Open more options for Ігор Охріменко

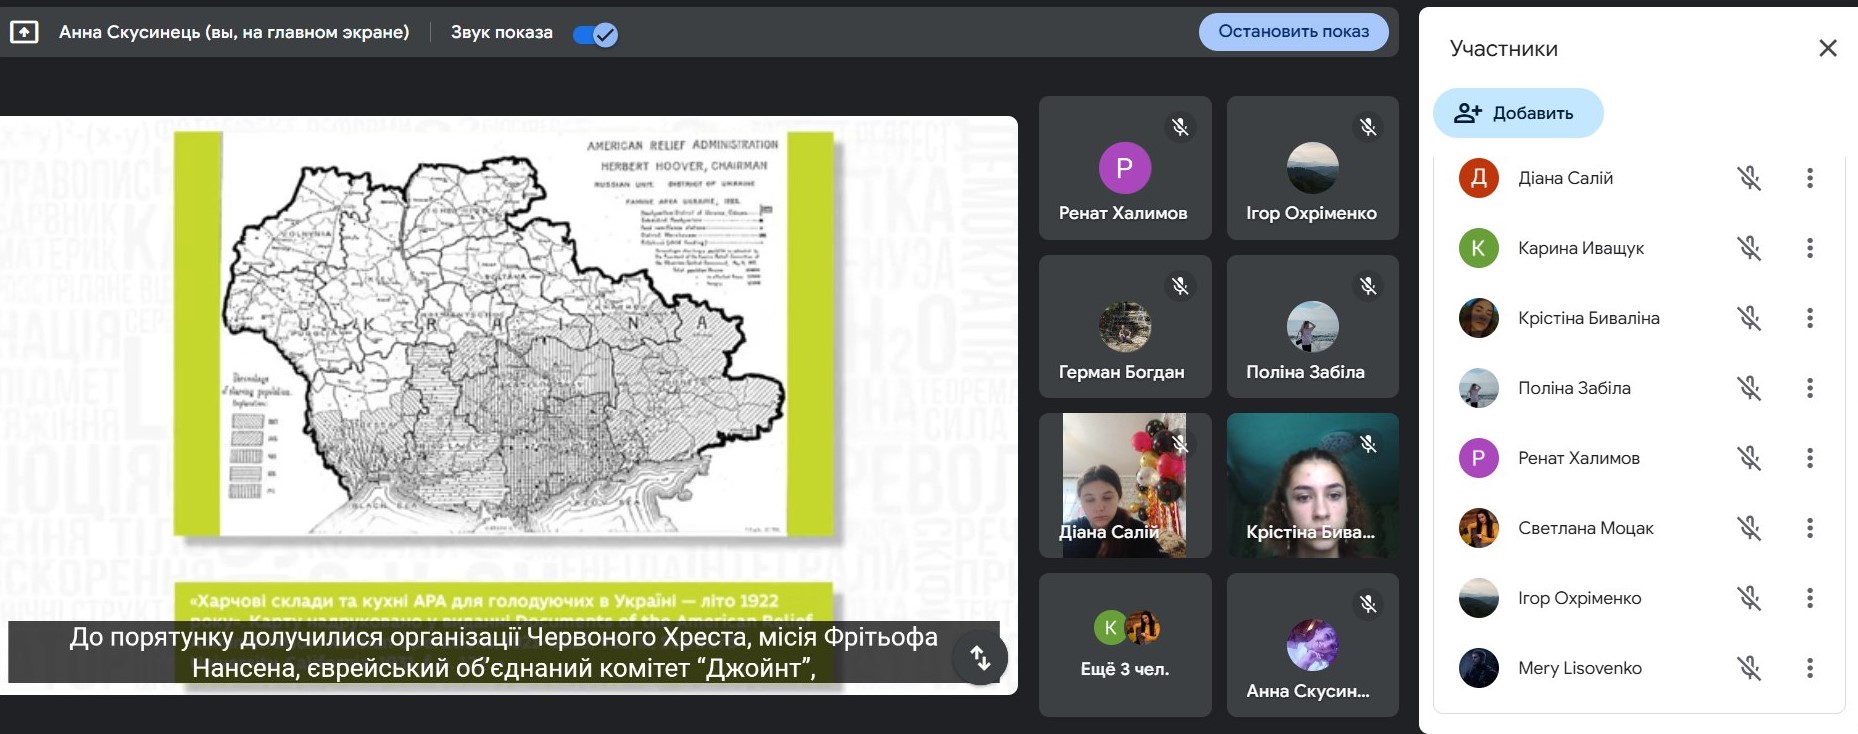1809,598
